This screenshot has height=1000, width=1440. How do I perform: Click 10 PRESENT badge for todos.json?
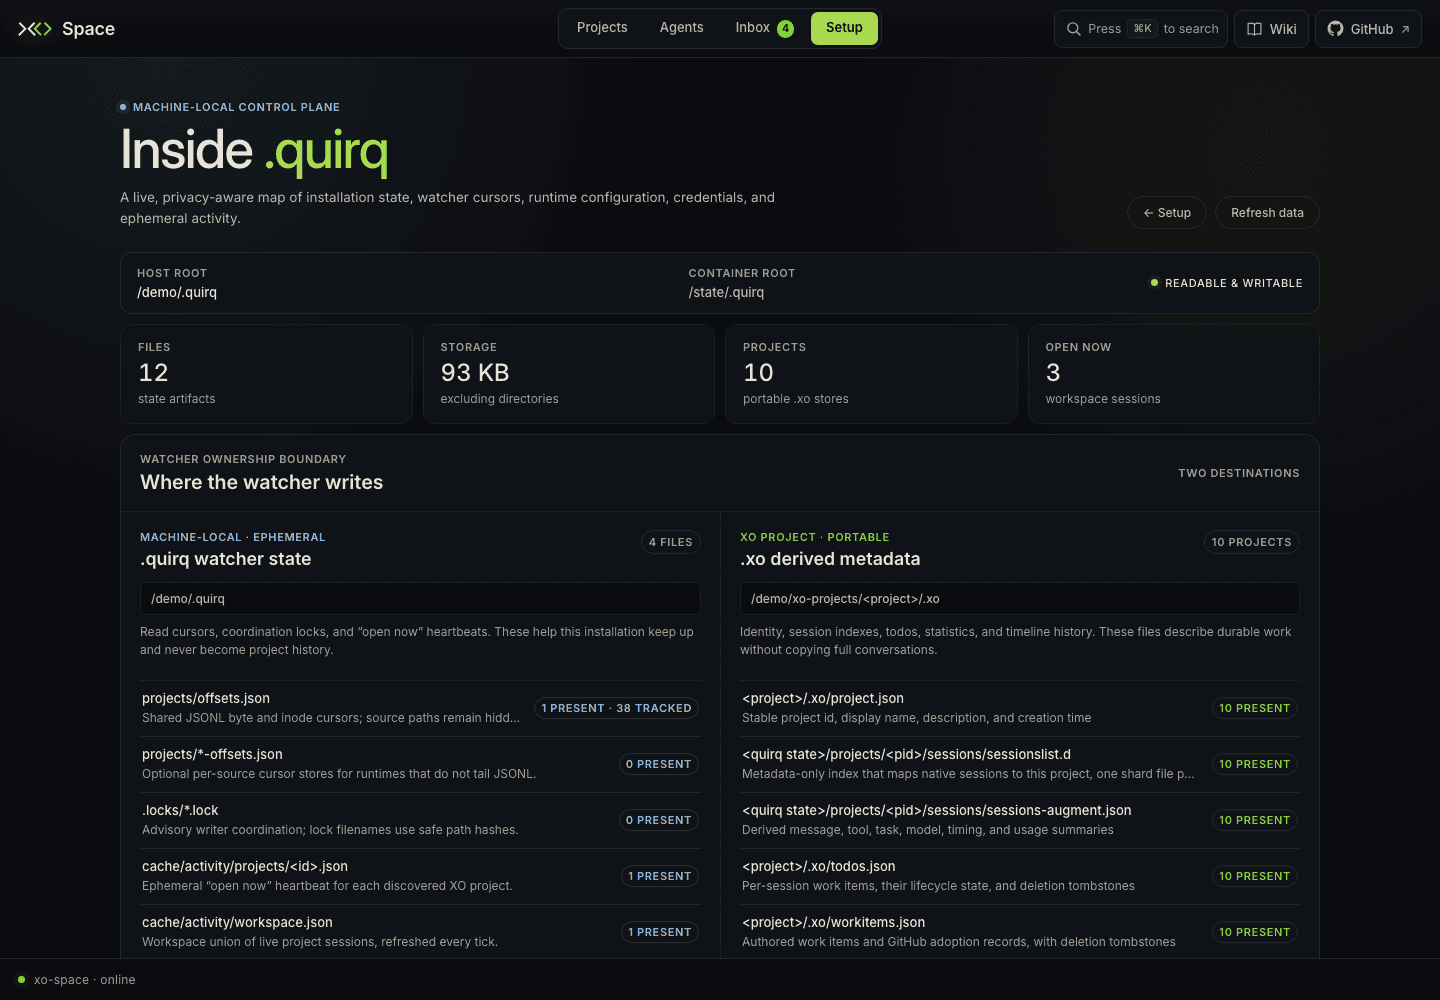[1255, 876]
